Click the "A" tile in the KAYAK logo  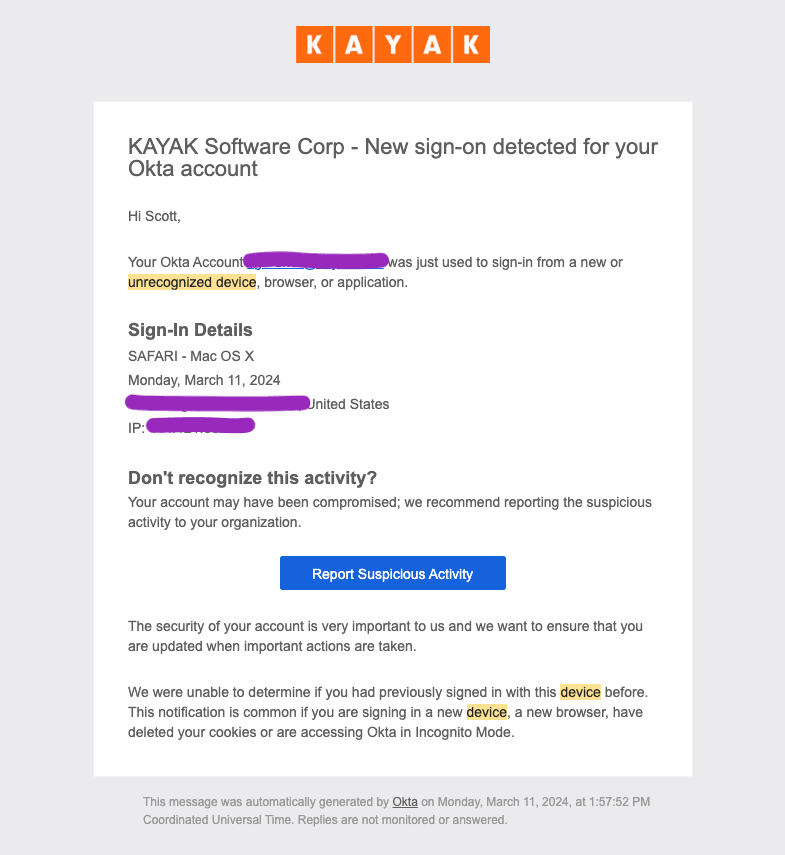pyautogui.click(x=352, y=44)
